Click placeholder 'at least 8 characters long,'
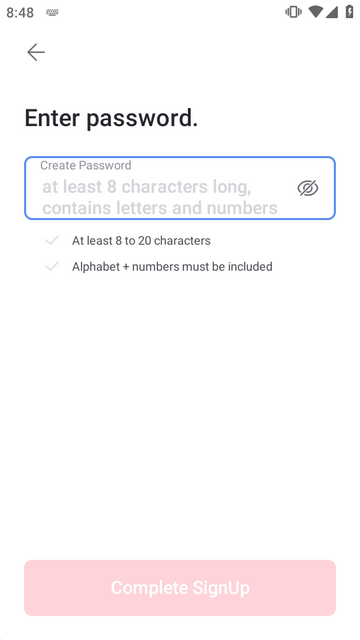Viewport: 360px width, 640px height. [147, 187]
